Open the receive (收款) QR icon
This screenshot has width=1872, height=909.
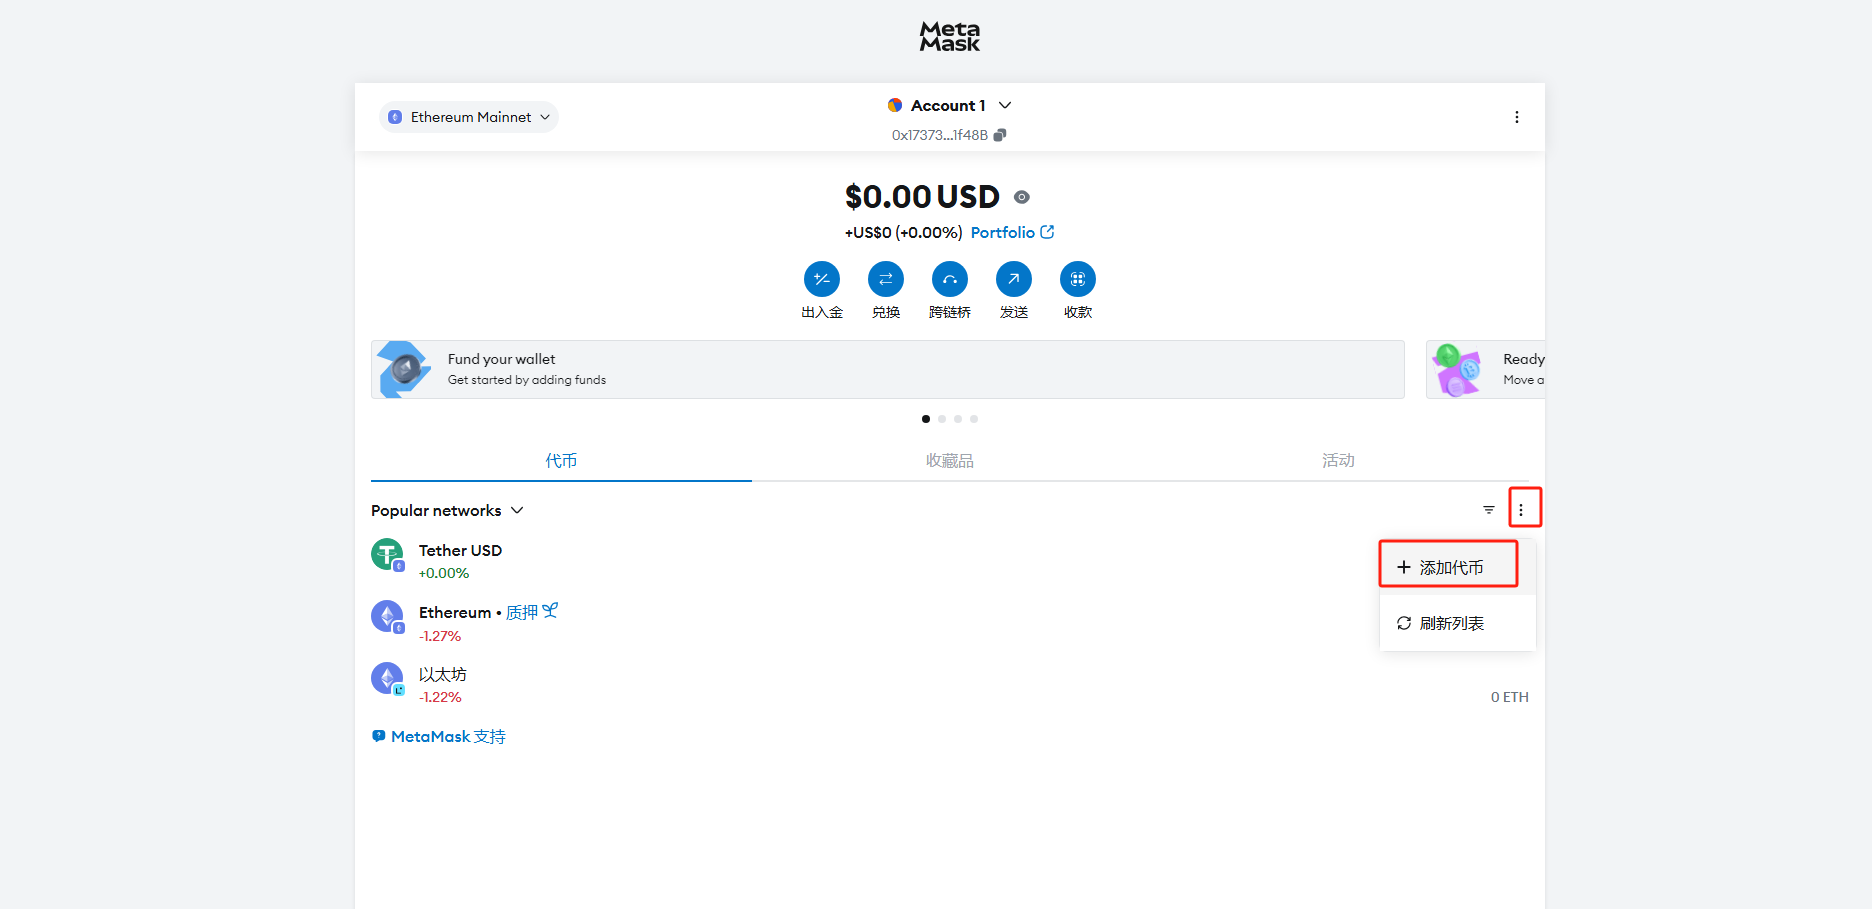tap(1078, 279)
